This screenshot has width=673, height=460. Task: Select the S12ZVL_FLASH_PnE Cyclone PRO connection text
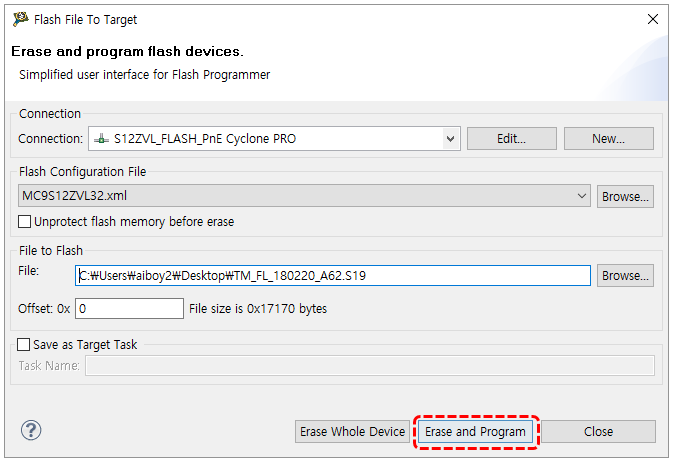point(205,139)
